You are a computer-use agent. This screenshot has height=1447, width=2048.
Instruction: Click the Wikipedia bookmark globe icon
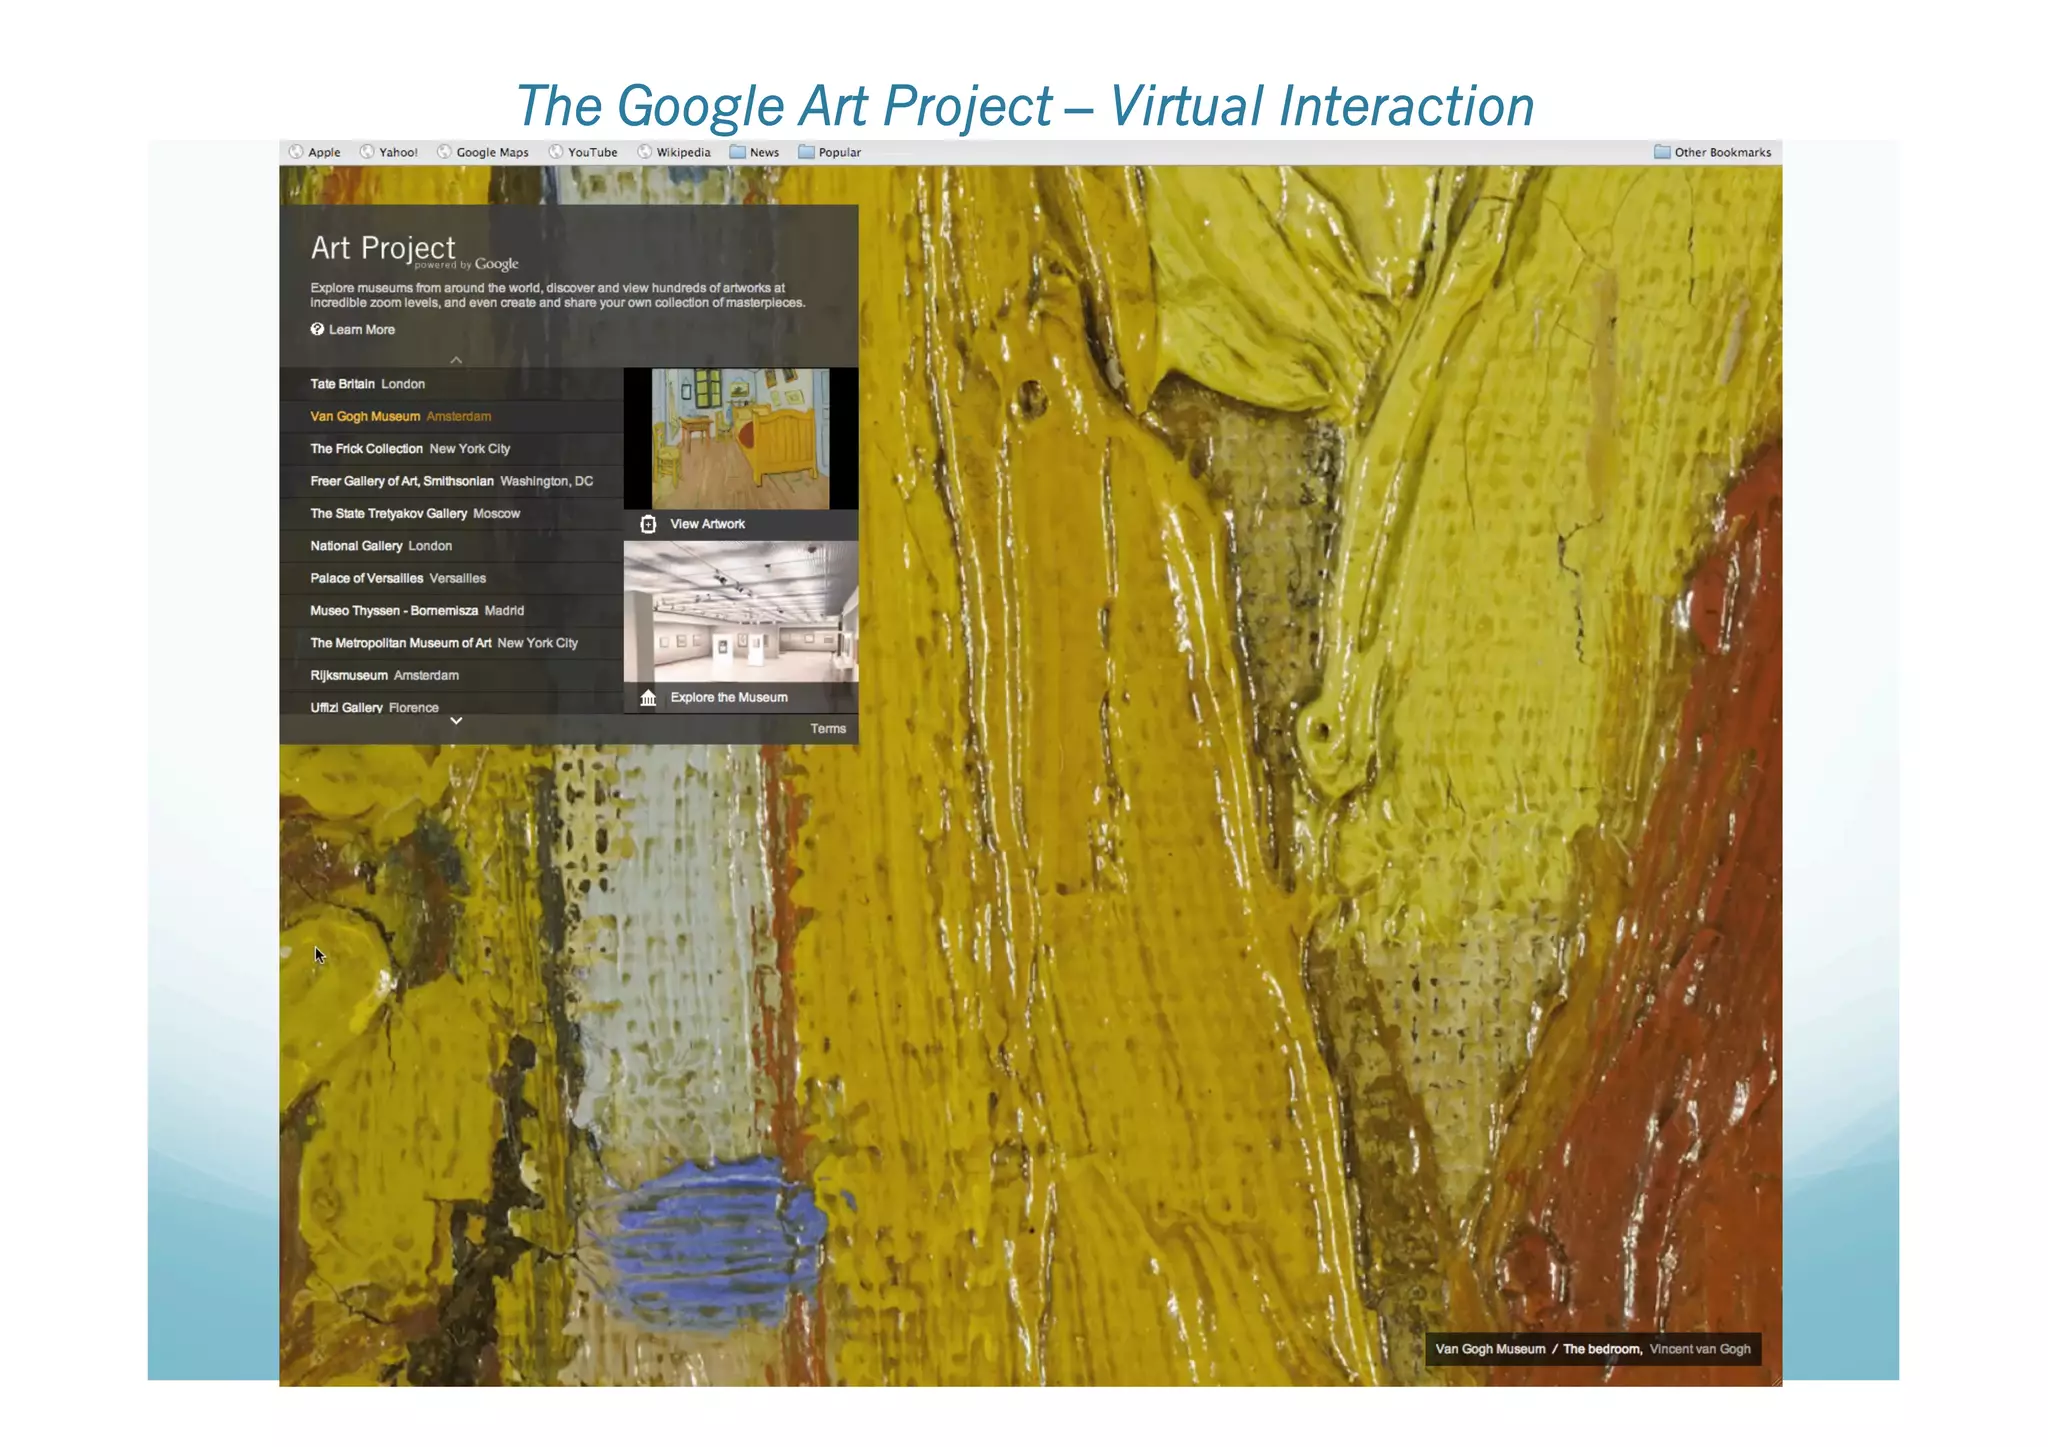click(645, 152)
